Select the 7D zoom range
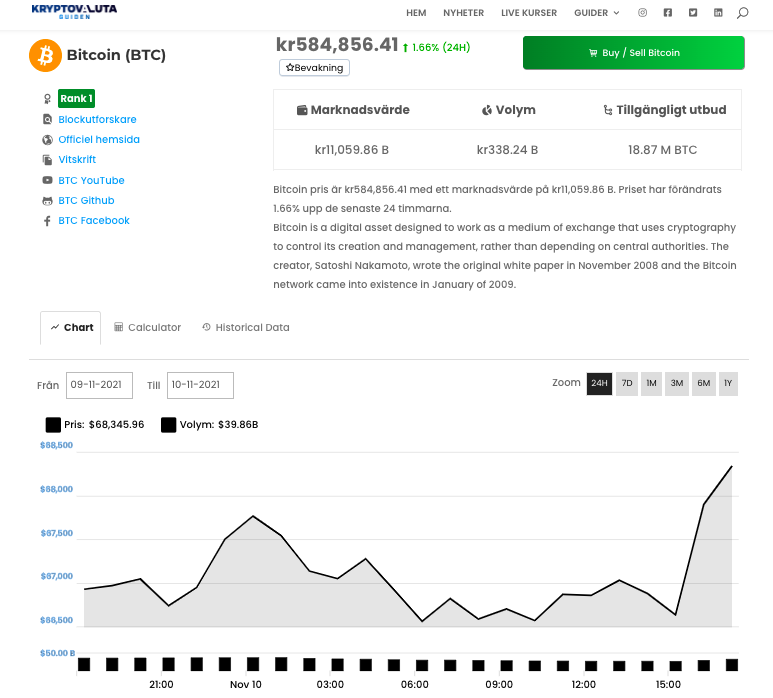Image resolution: width=773 pixels, height=698 pixels. click(x=627, y=384)
